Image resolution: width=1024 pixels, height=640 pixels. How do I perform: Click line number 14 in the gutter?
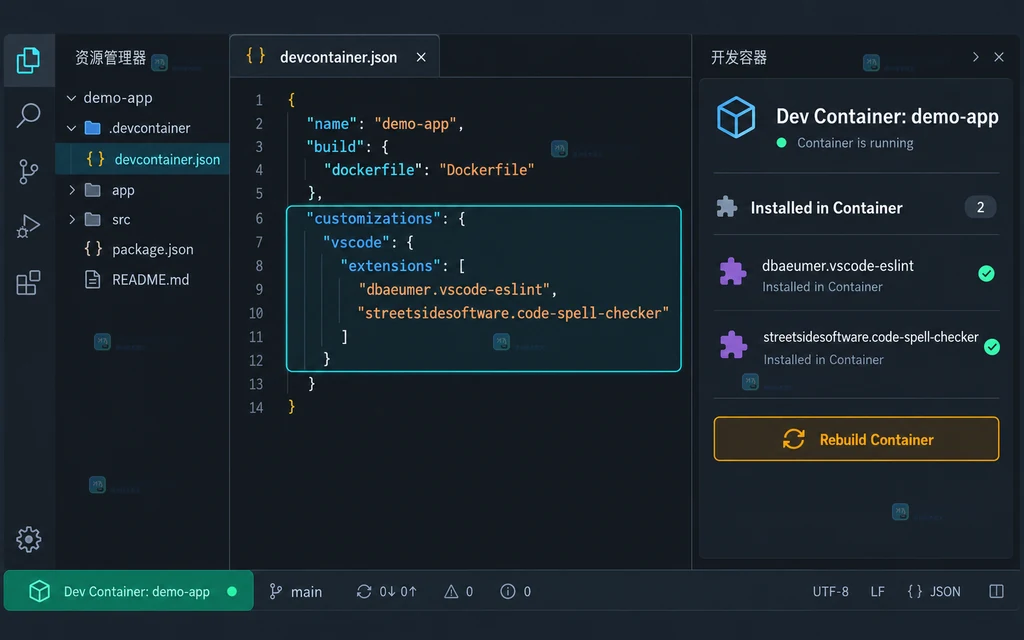256,408
